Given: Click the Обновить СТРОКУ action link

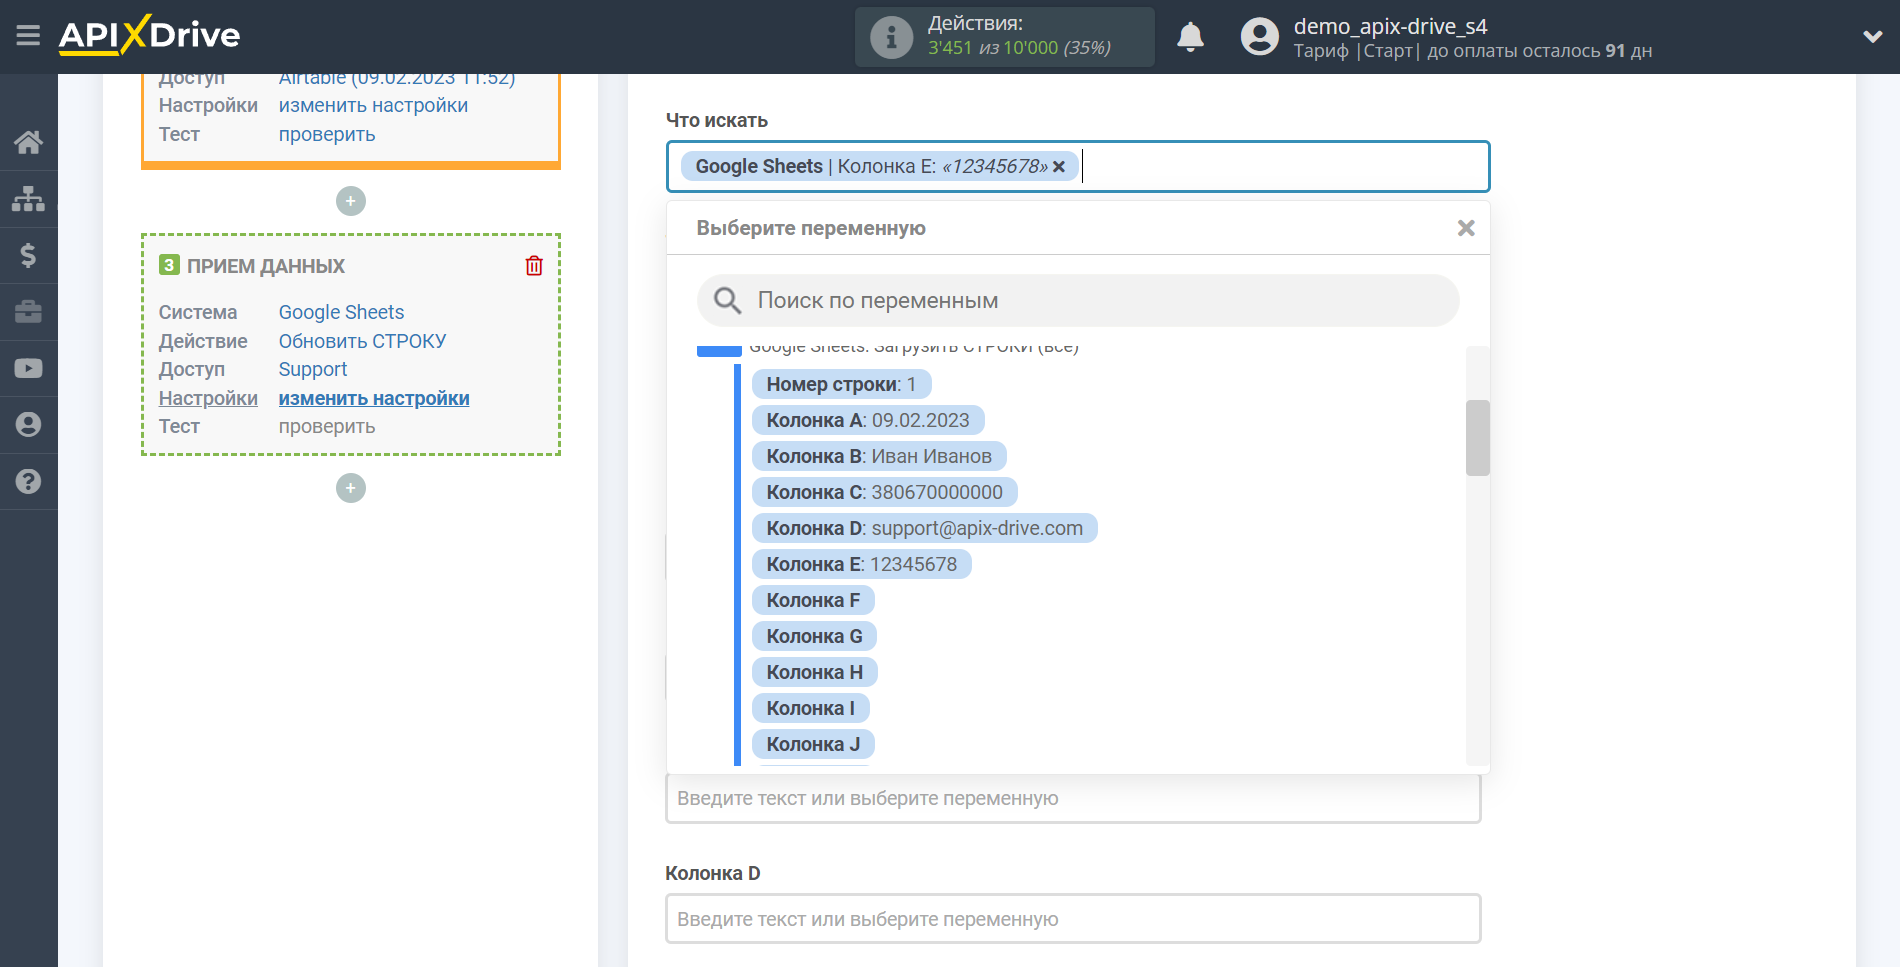Looking at the screenshot, I should (x=362, y=341).
